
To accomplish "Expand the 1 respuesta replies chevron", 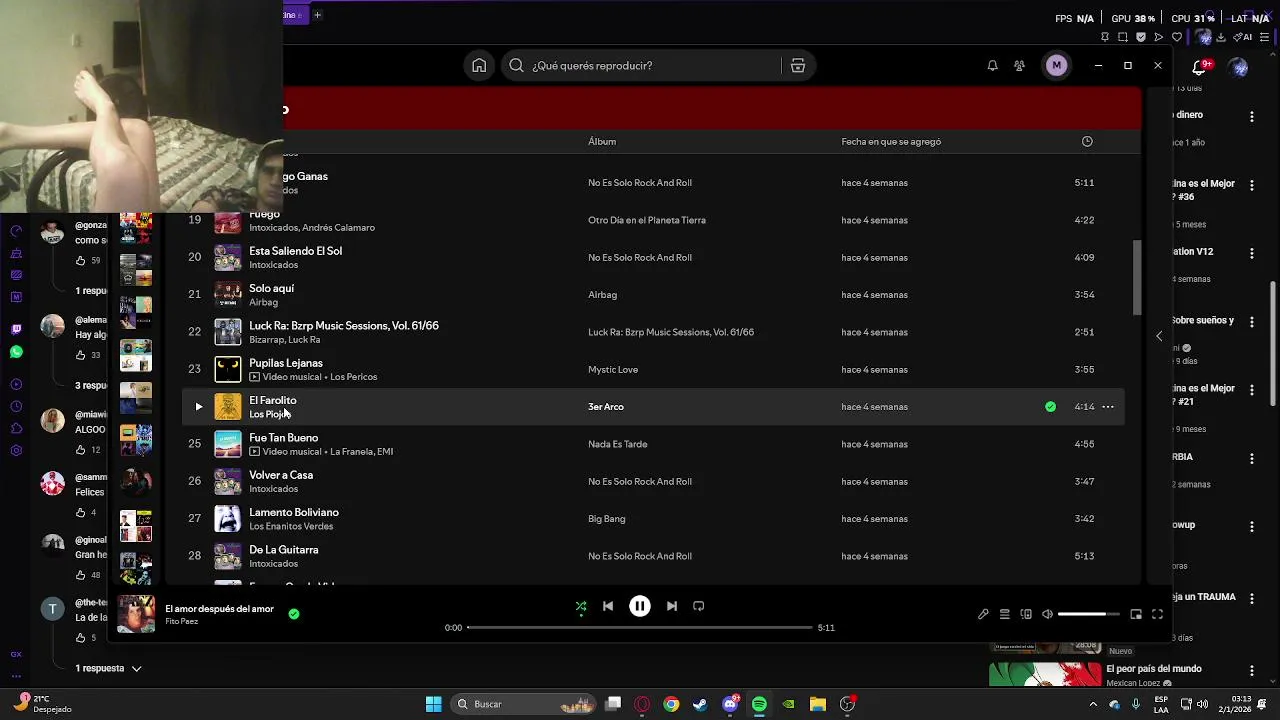I will tap(136, 668).
